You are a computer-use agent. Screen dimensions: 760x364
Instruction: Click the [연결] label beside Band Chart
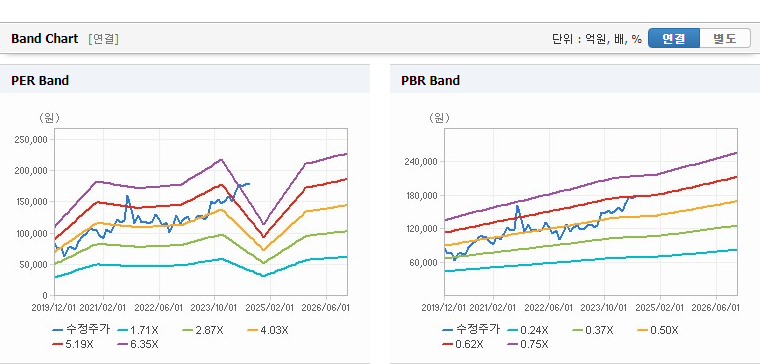tap(103, 39)
